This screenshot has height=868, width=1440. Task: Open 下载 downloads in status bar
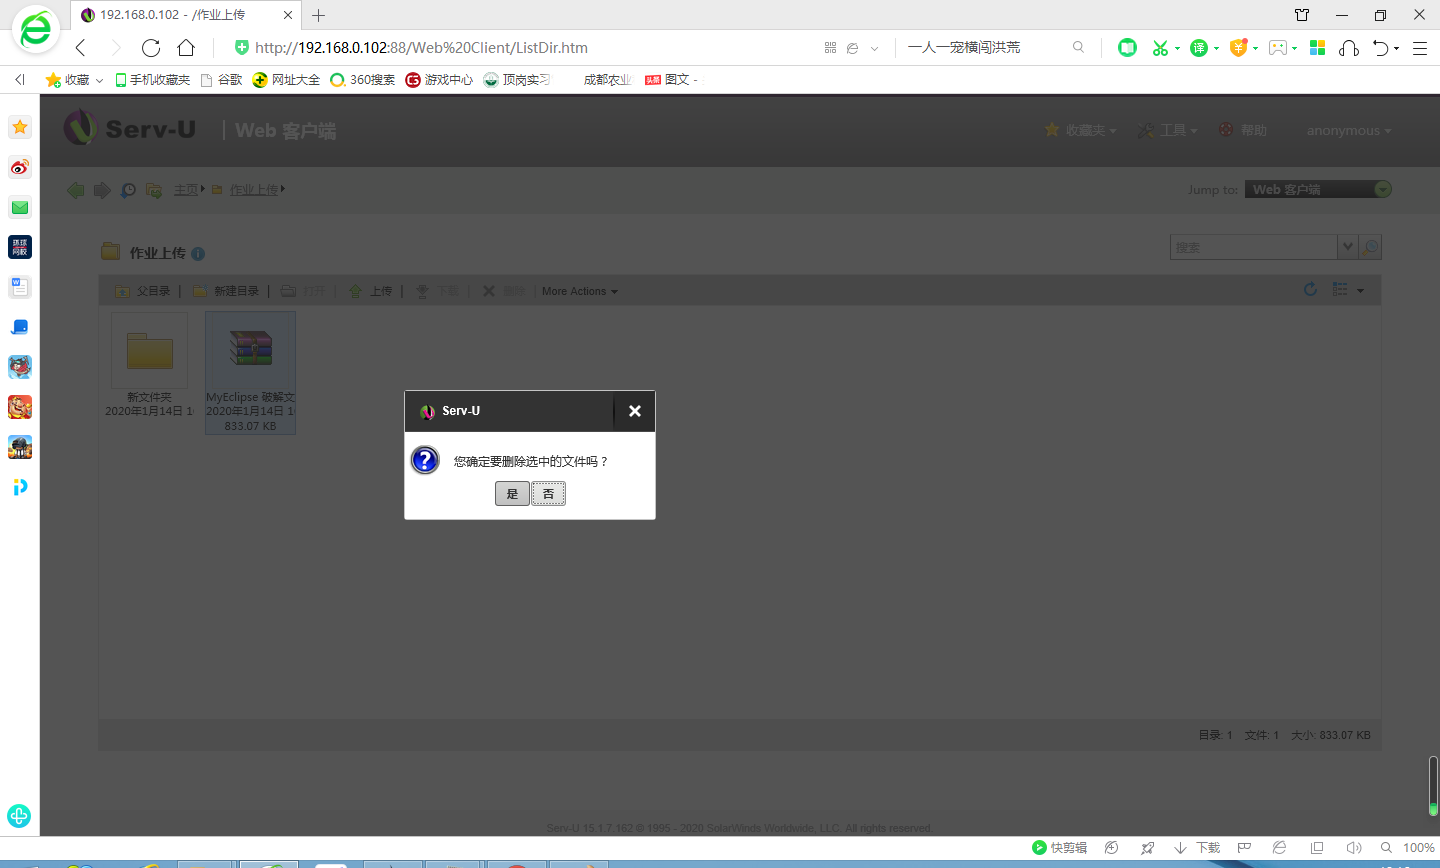[1198, 848]
